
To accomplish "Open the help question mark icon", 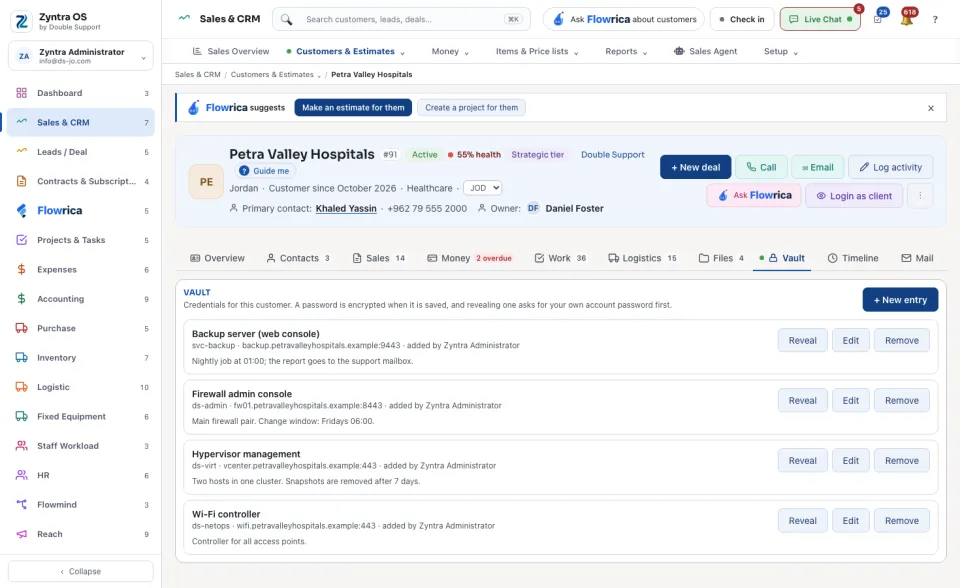I will [935, 20].
